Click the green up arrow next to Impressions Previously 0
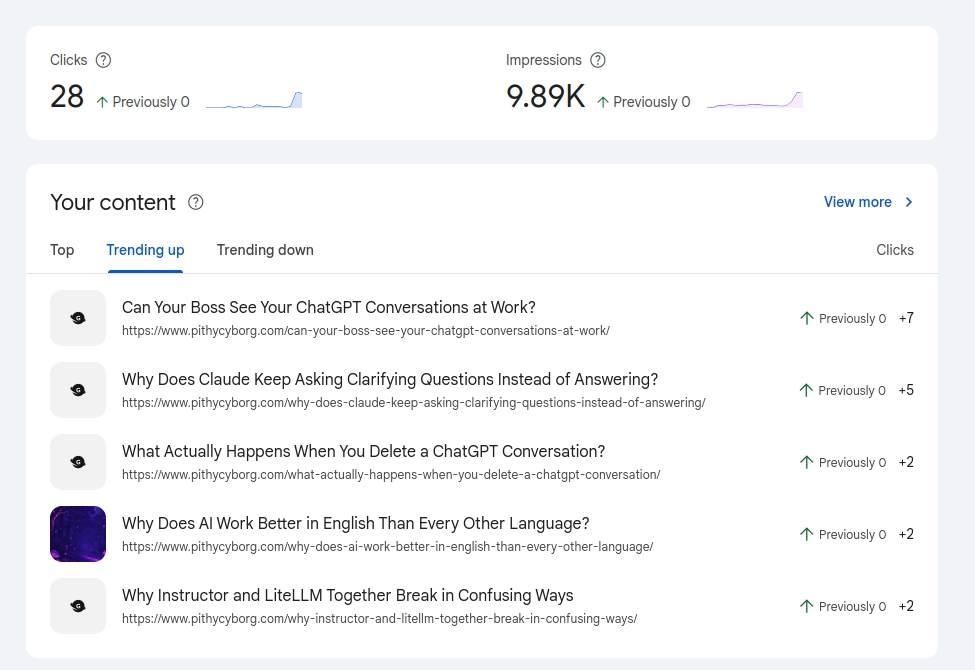This screenshot has height=670, width=975. tap(603, 102)
